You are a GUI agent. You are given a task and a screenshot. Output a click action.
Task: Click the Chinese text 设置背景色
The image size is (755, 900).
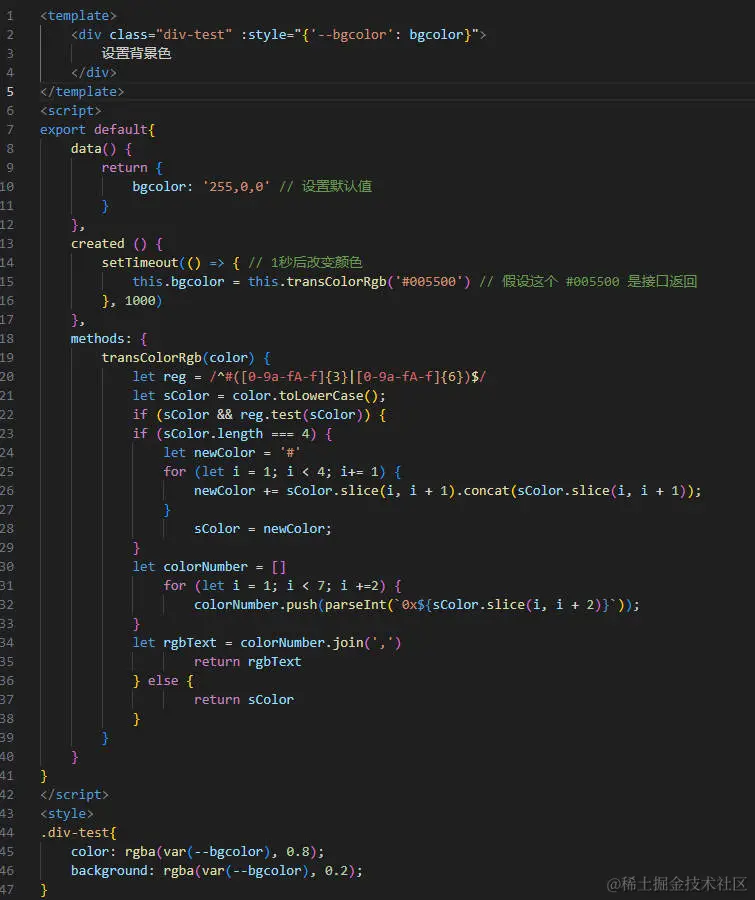click(136, 53)
